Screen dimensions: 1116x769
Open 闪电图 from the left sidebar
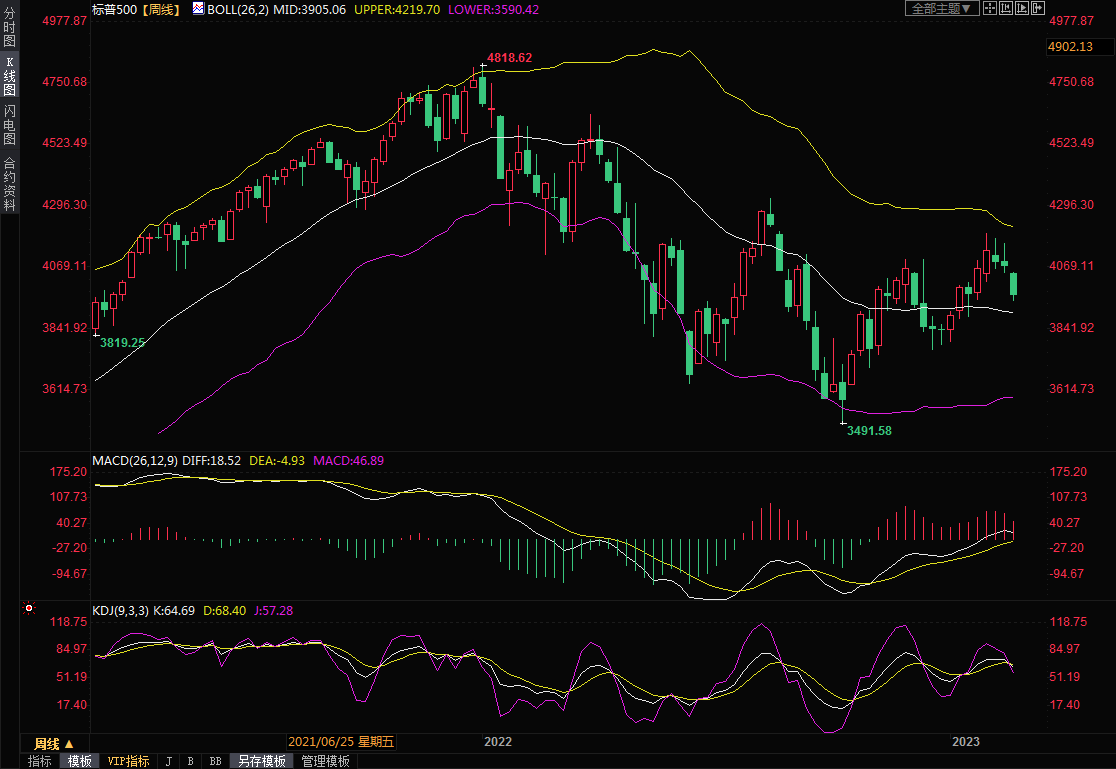click(x=9, y=125)
